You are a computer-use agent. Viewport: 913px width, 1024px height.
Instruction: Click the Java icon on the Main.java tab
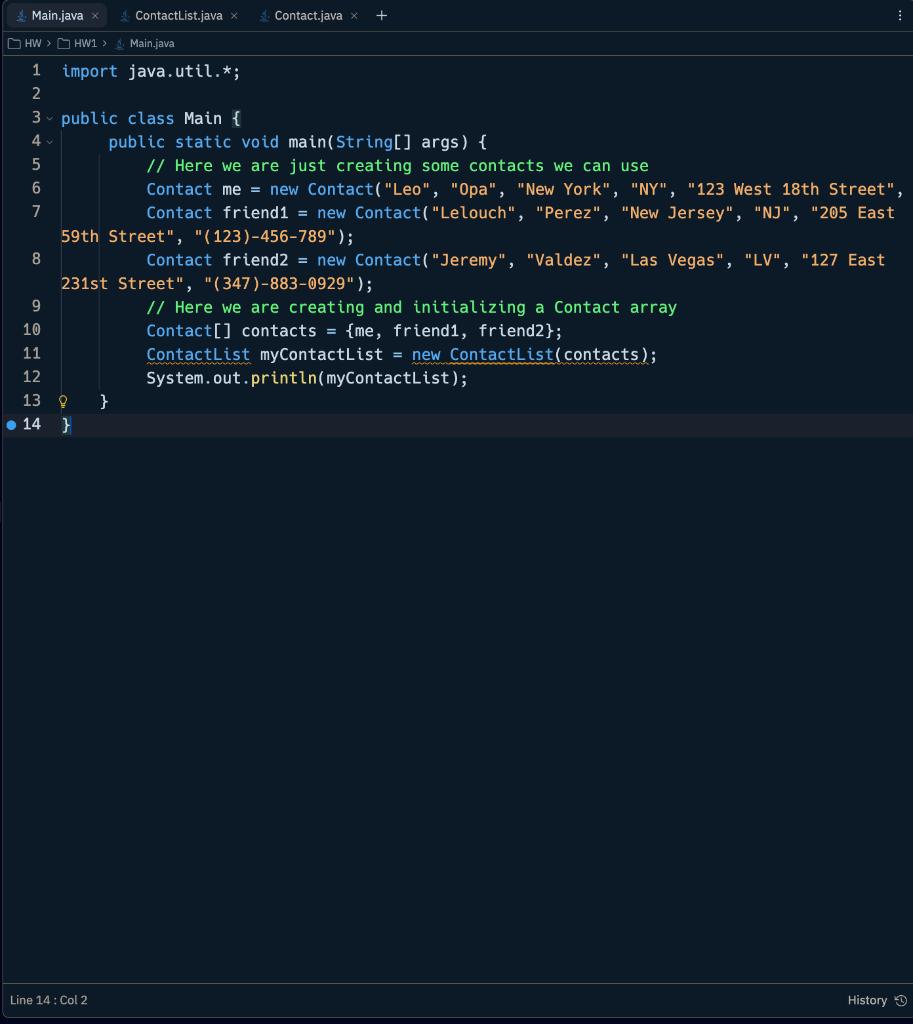[22, 15]
